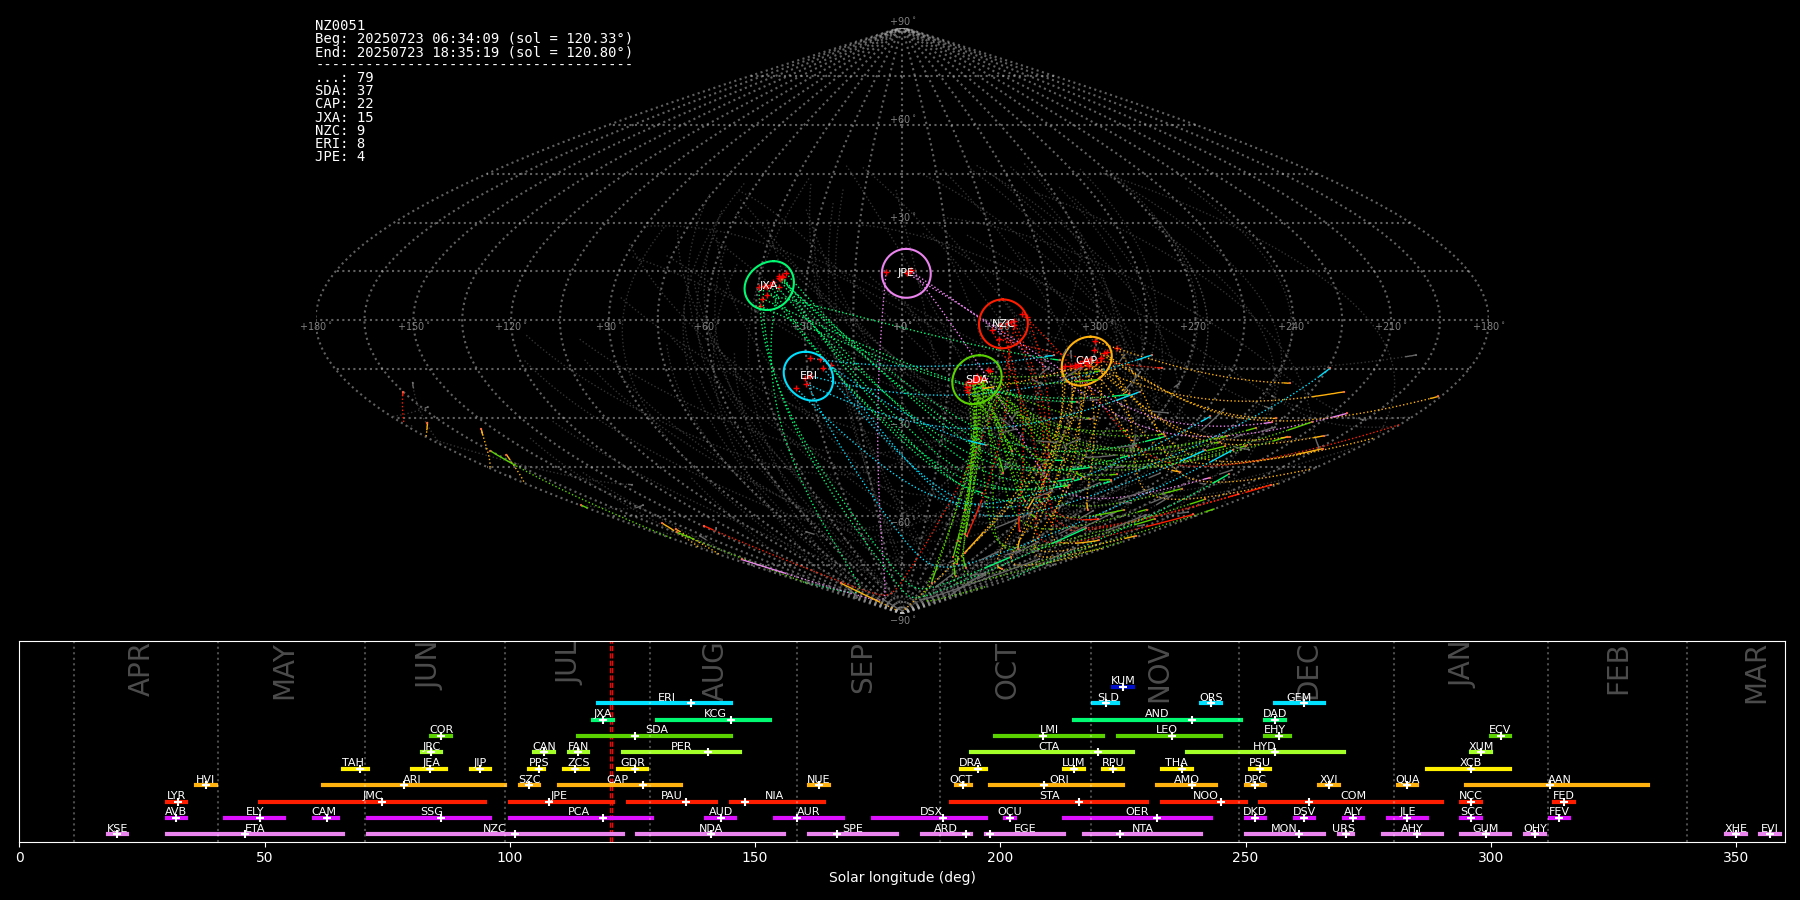This screenshot has width=1800, height=900.
Task: Click the +150° longitude grid label
Action: (x=411, y=327)
